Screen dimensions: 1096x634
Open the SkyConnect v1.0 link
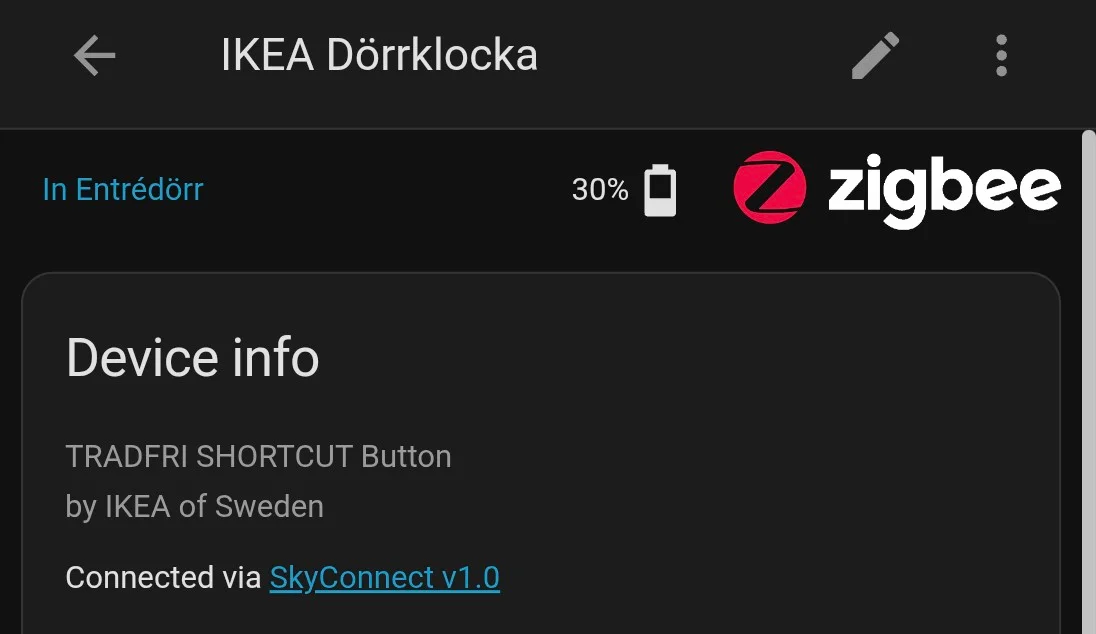click(384, 577)
